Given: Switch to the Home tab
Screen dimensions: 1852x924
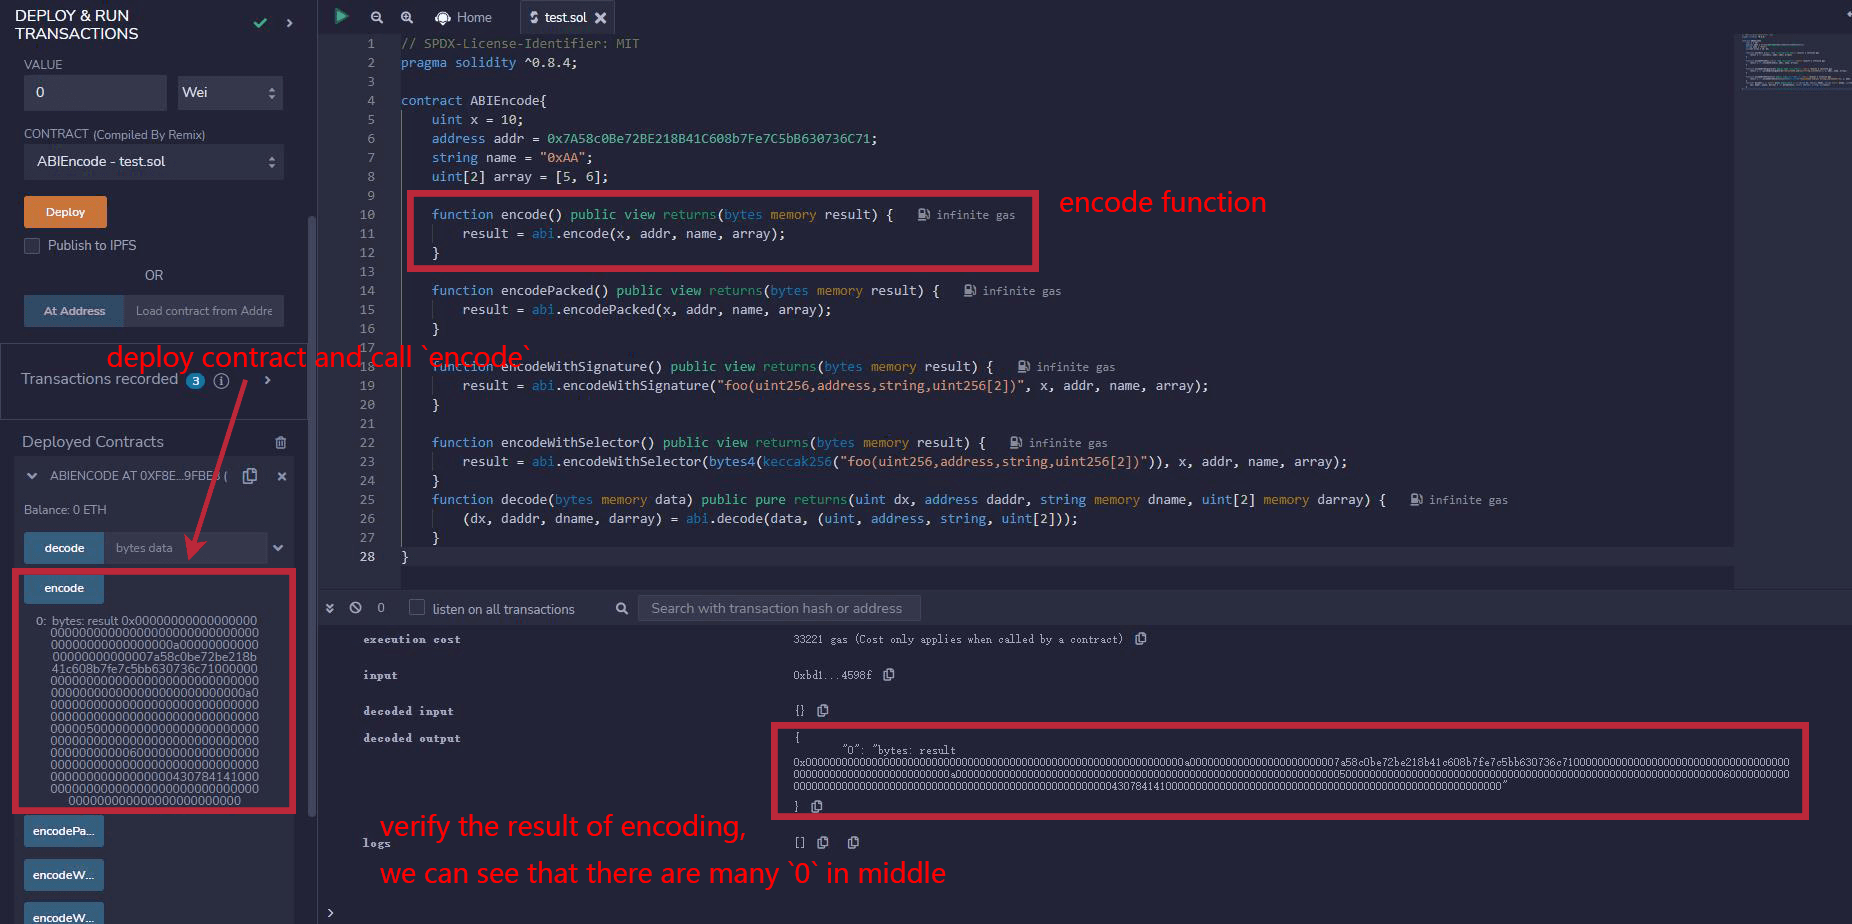Looking at the screenshot, I should [464, 17].
